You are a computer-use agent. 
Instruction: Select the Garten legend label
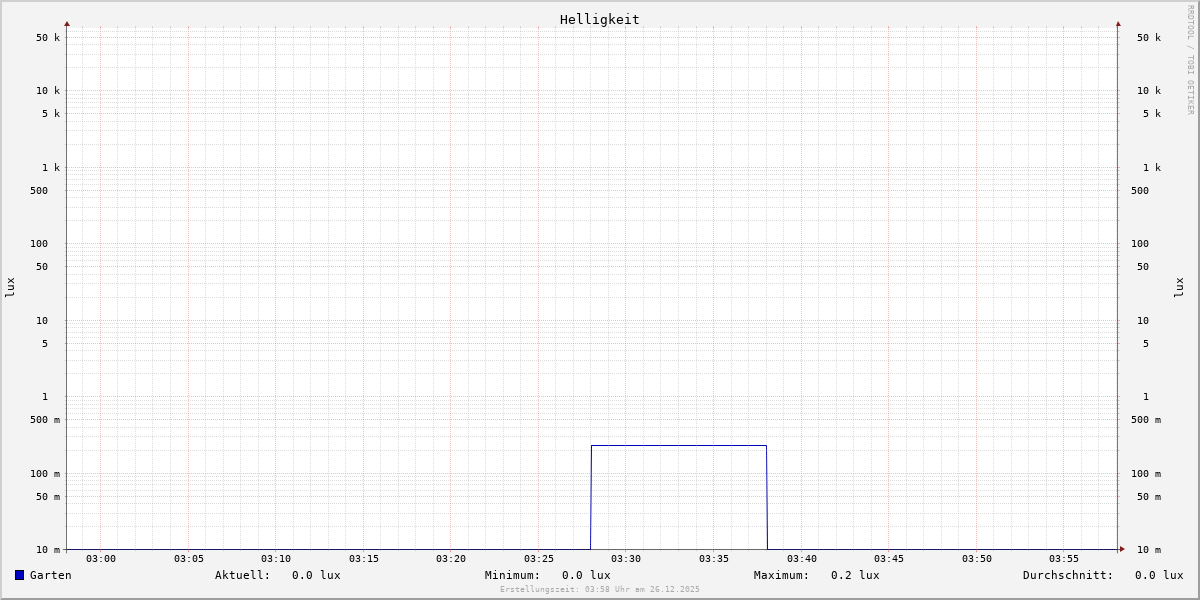pyautogui.click(x=51, y=575)
